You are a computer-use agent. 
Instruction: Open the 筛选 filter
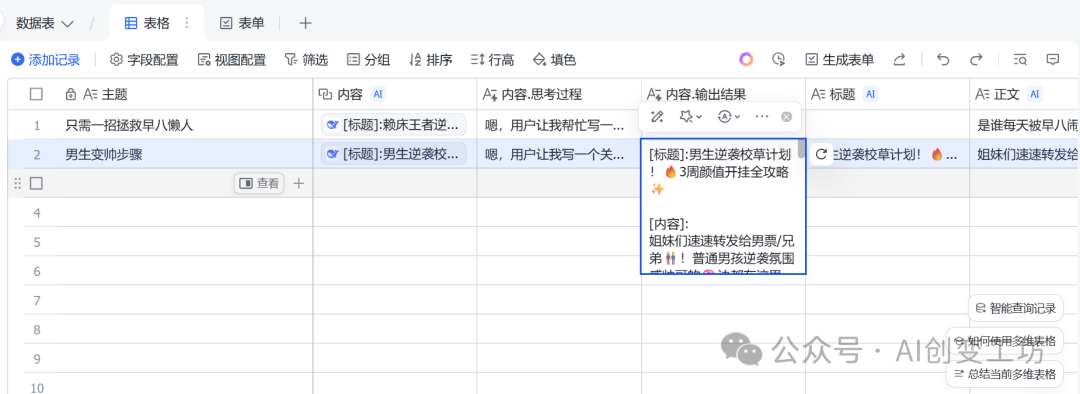point(306,60)
